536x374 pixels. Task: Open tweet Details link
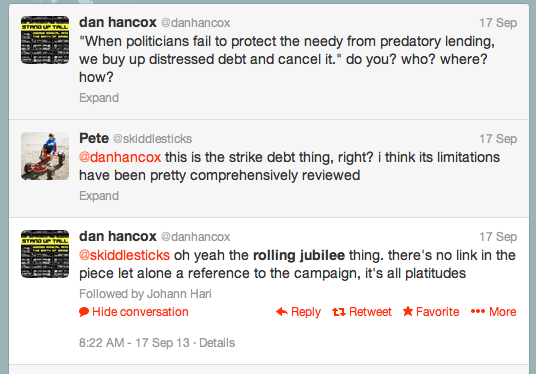[x=217, y=343]
